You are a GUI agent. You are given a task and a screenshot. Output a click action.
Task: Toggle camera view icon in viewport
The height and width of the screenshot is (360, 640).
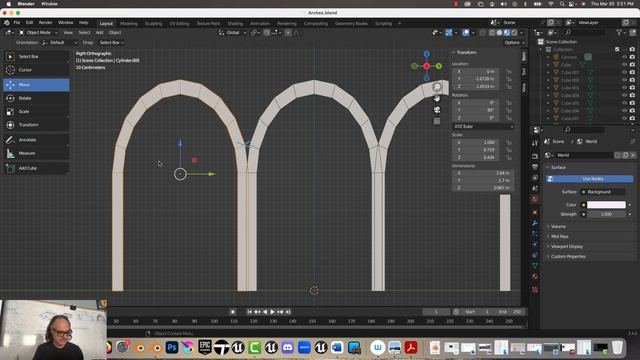437,110
